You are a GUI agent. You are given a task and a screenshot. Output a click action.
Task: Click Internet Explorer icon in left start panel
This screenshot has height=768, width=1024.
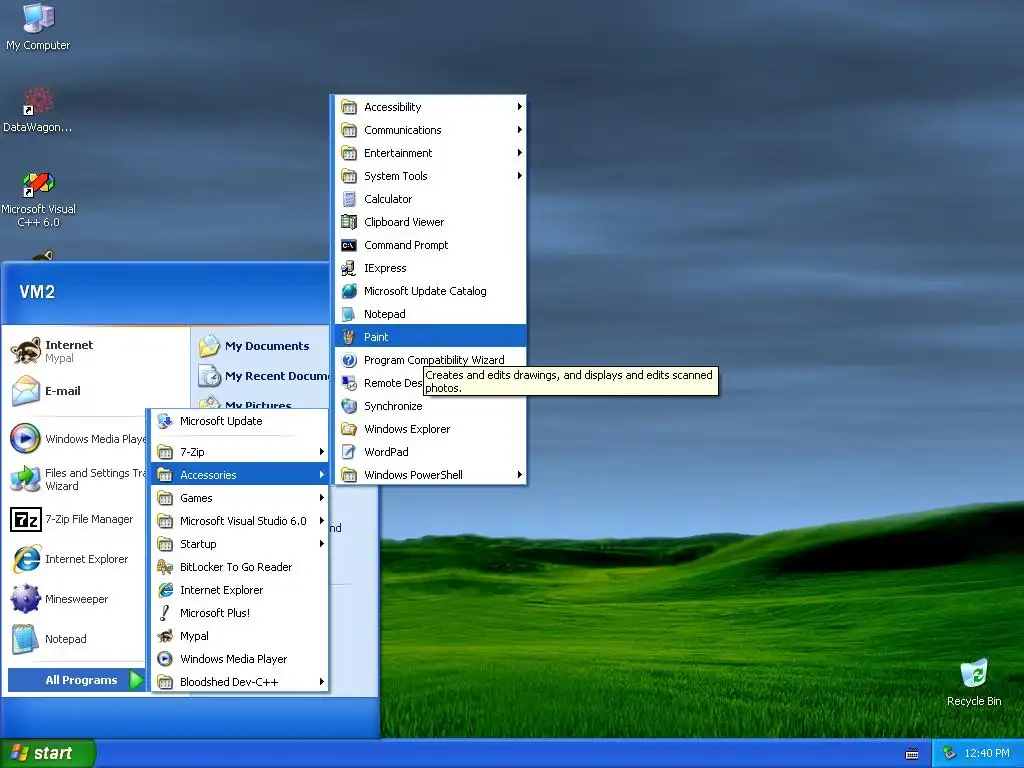click(25, 559)
